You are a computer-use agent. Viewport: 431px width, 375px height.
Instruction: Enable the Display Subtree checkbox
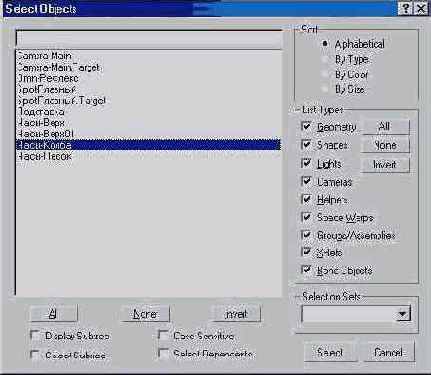pyautogui.click(x=35, y=335)
